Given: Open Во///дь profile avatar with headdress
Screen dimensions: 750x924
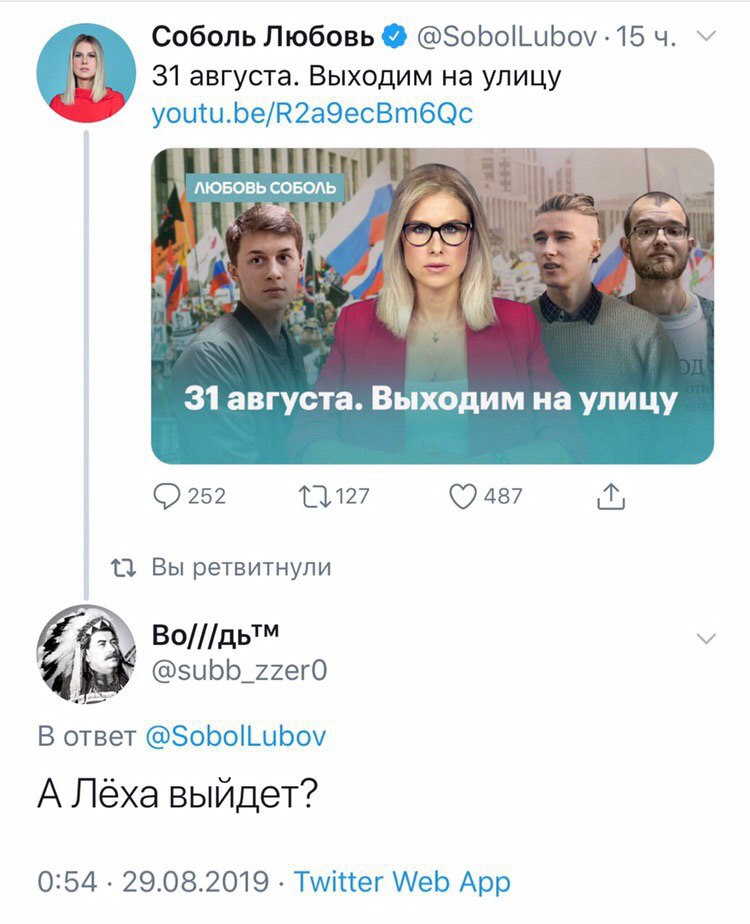Looking at the screenshot, I should (86, 654).
